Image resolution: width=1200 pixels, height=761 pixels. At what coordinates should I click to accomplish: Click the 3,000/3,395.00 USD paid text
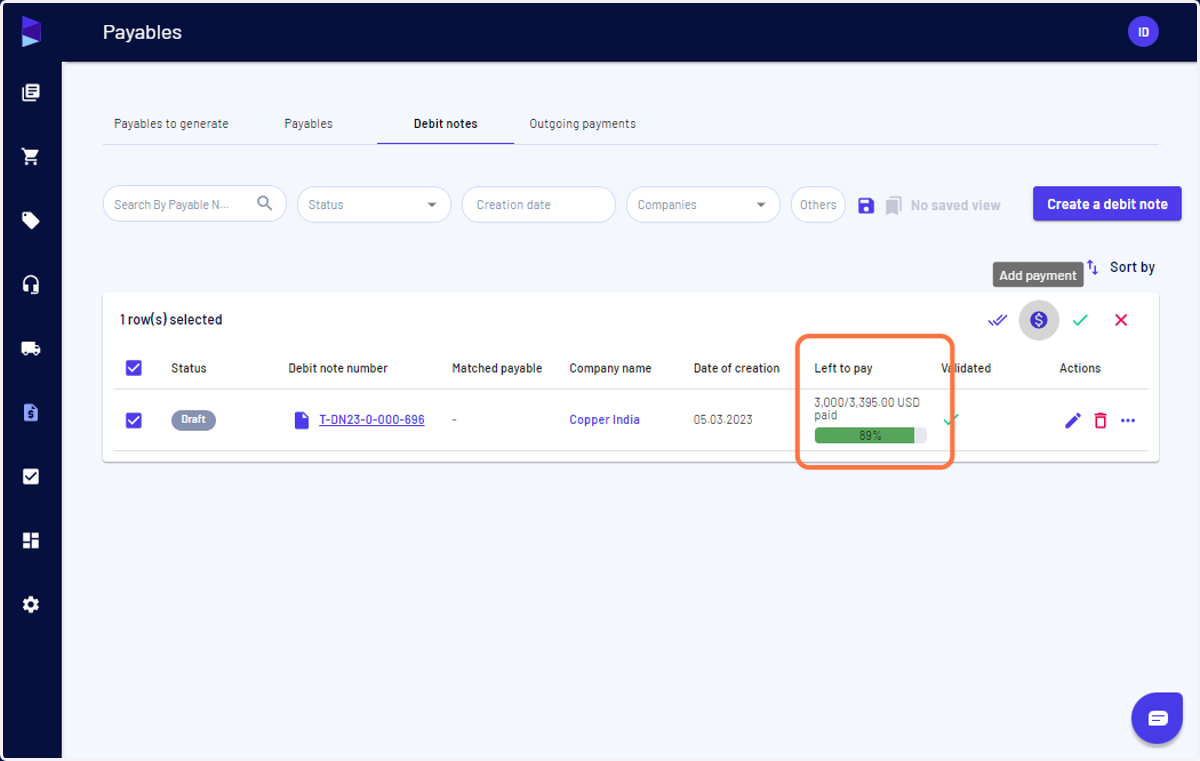(867, 409)
